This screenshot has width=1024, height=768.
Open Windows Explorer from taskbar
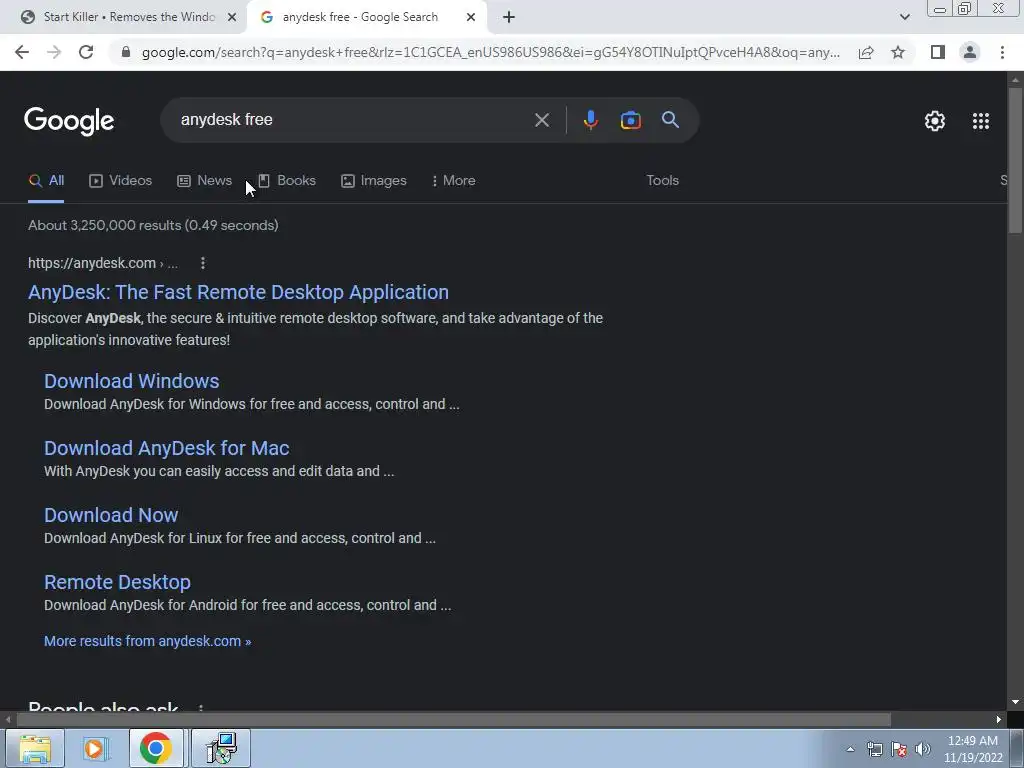click(35, 748)
